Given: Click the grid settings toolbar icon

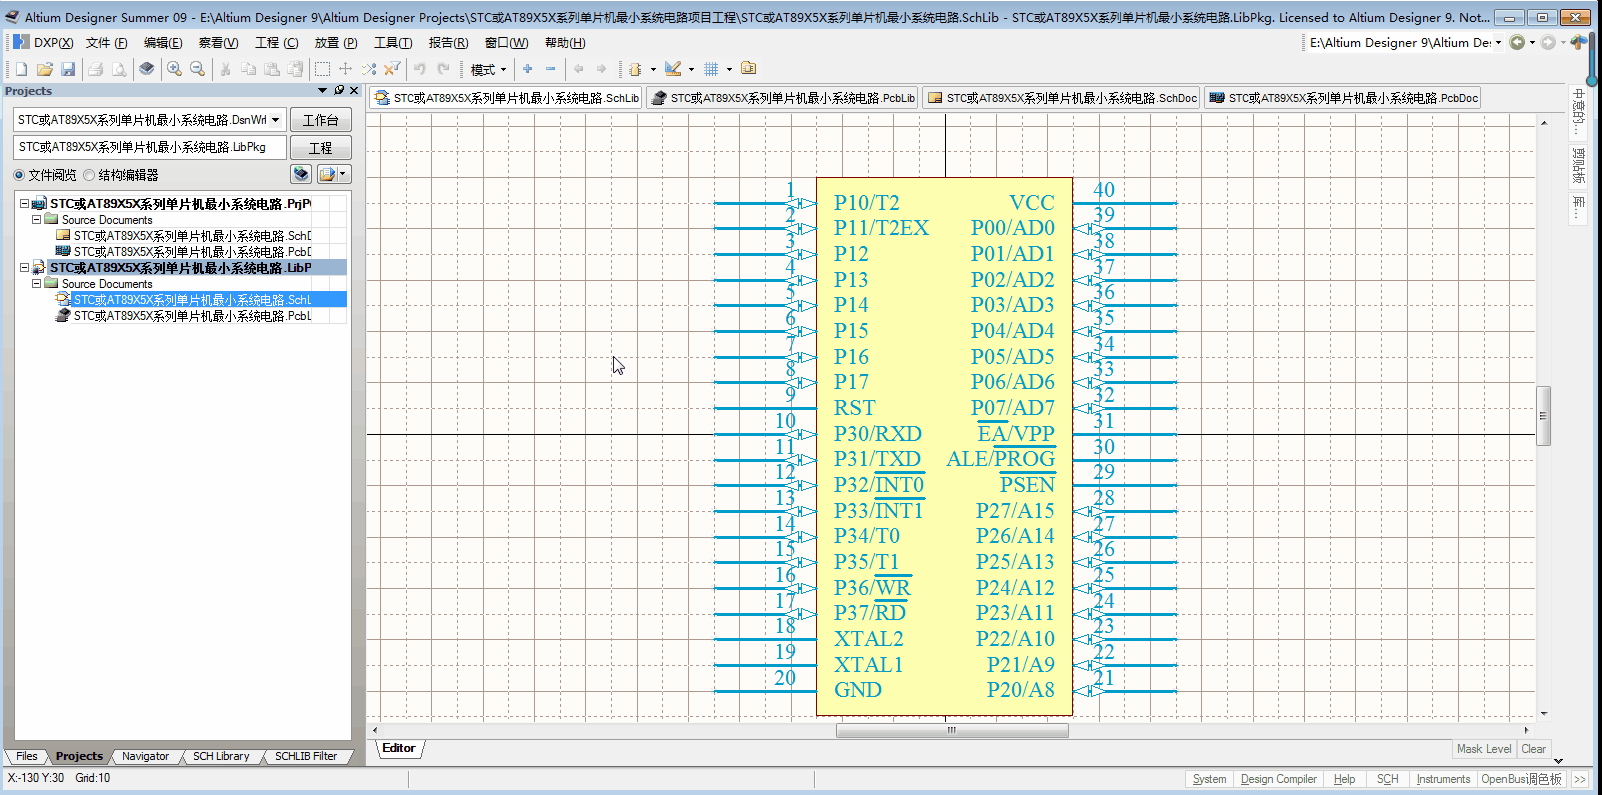Looking at the screenshot, I should [x=711, y=69].
